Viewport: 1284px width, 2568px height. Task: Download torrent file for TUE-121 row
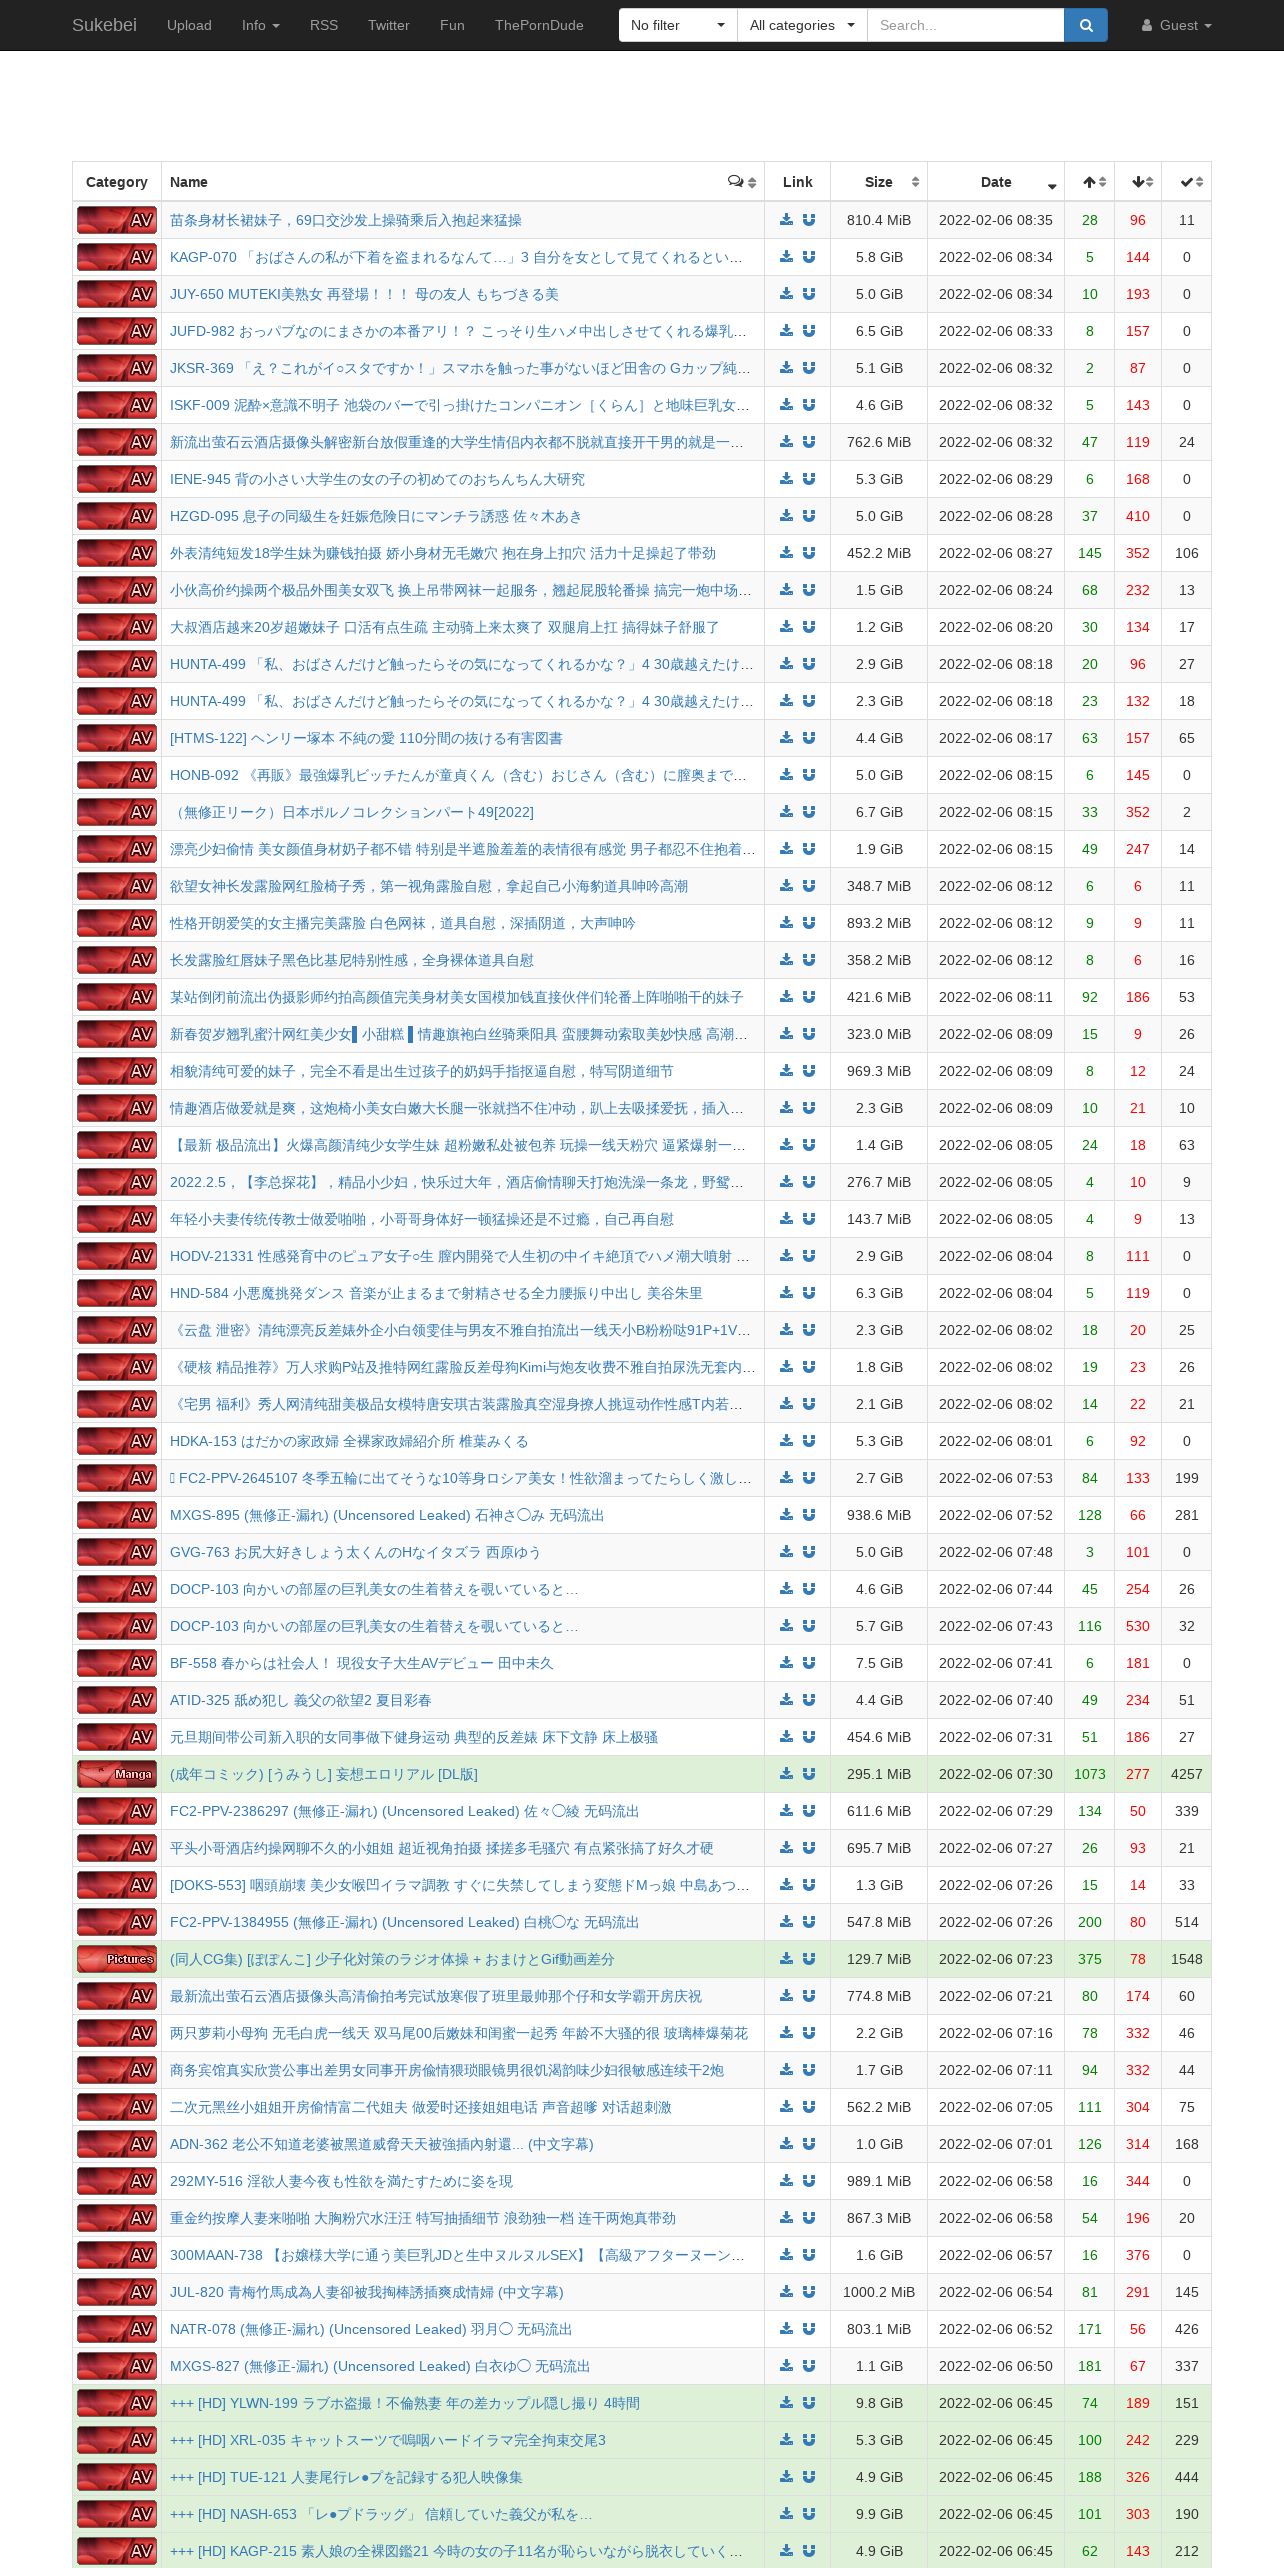(x=787, y=2477)
